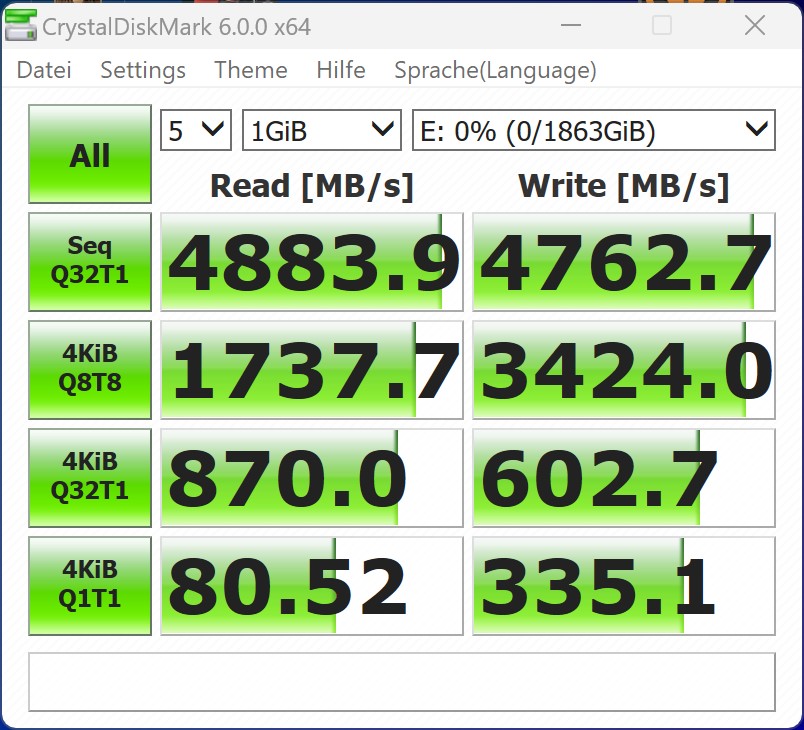
Task: Click the Seq Q32T1 read value 4883.9
Action: pos(312,262)
